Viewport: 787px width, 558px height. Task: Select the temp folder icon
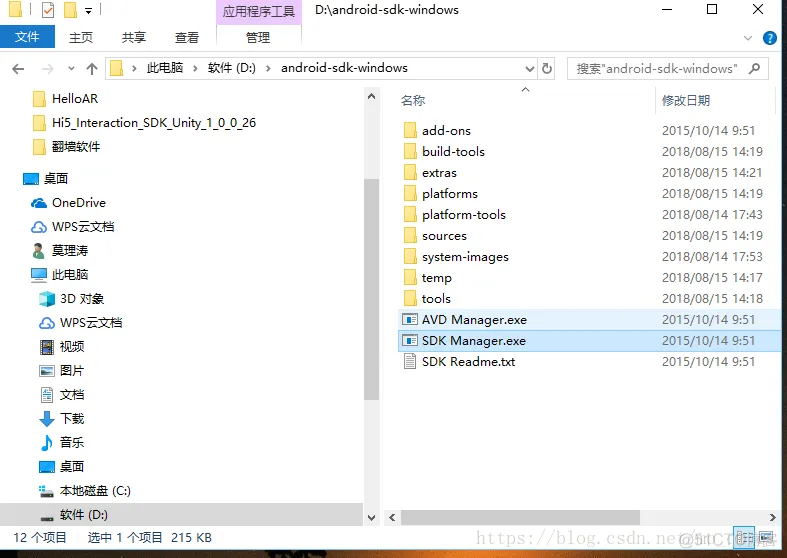coord(410,277)
